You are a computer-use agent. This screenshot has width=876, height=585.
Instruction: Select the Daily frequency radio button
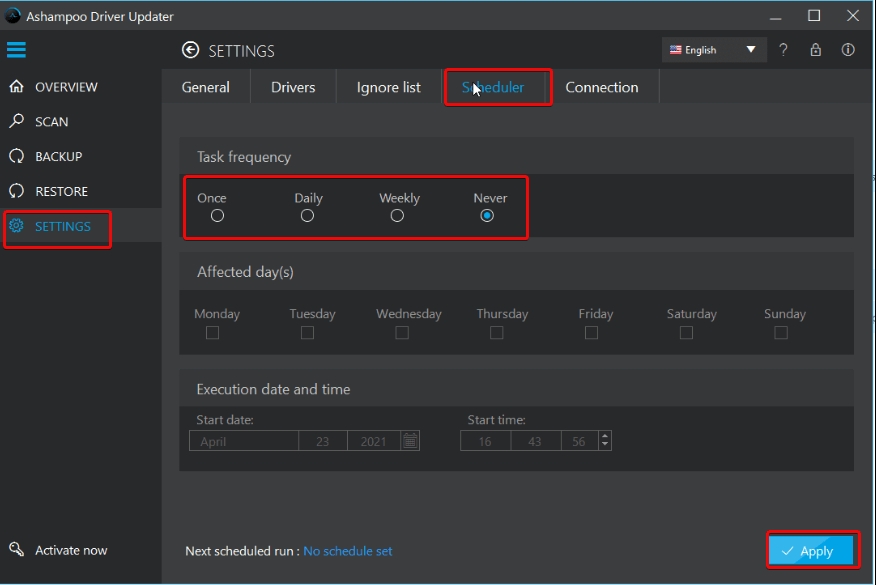(x=307, y=216)
